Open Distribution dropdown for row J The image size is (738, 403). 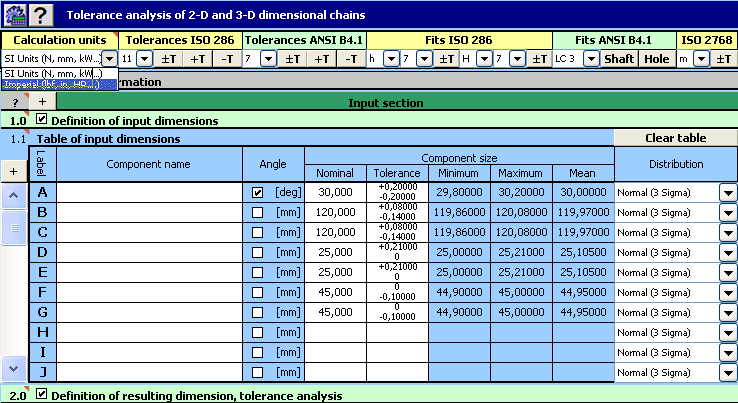(728, 372)
